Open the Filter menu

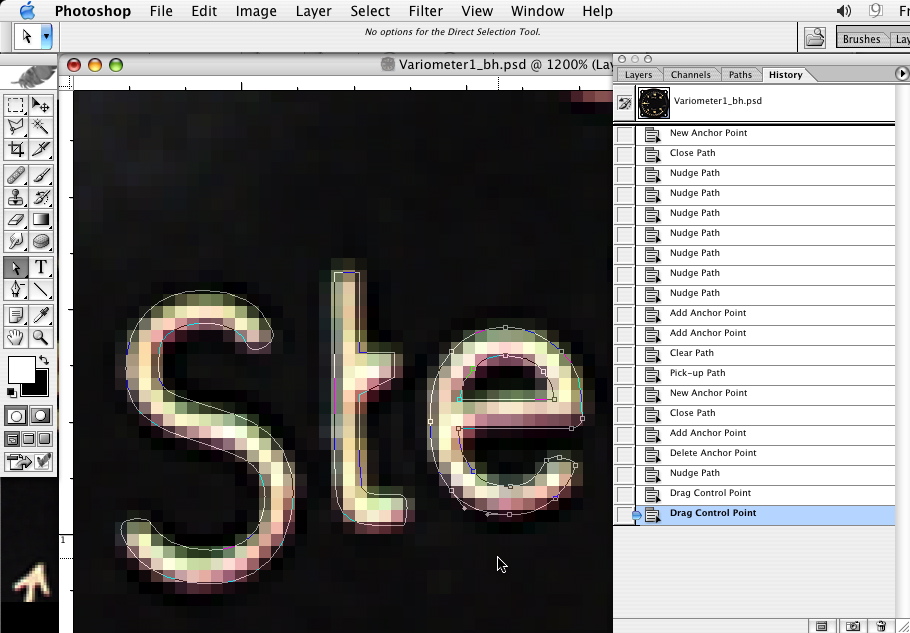pos(425,11)
